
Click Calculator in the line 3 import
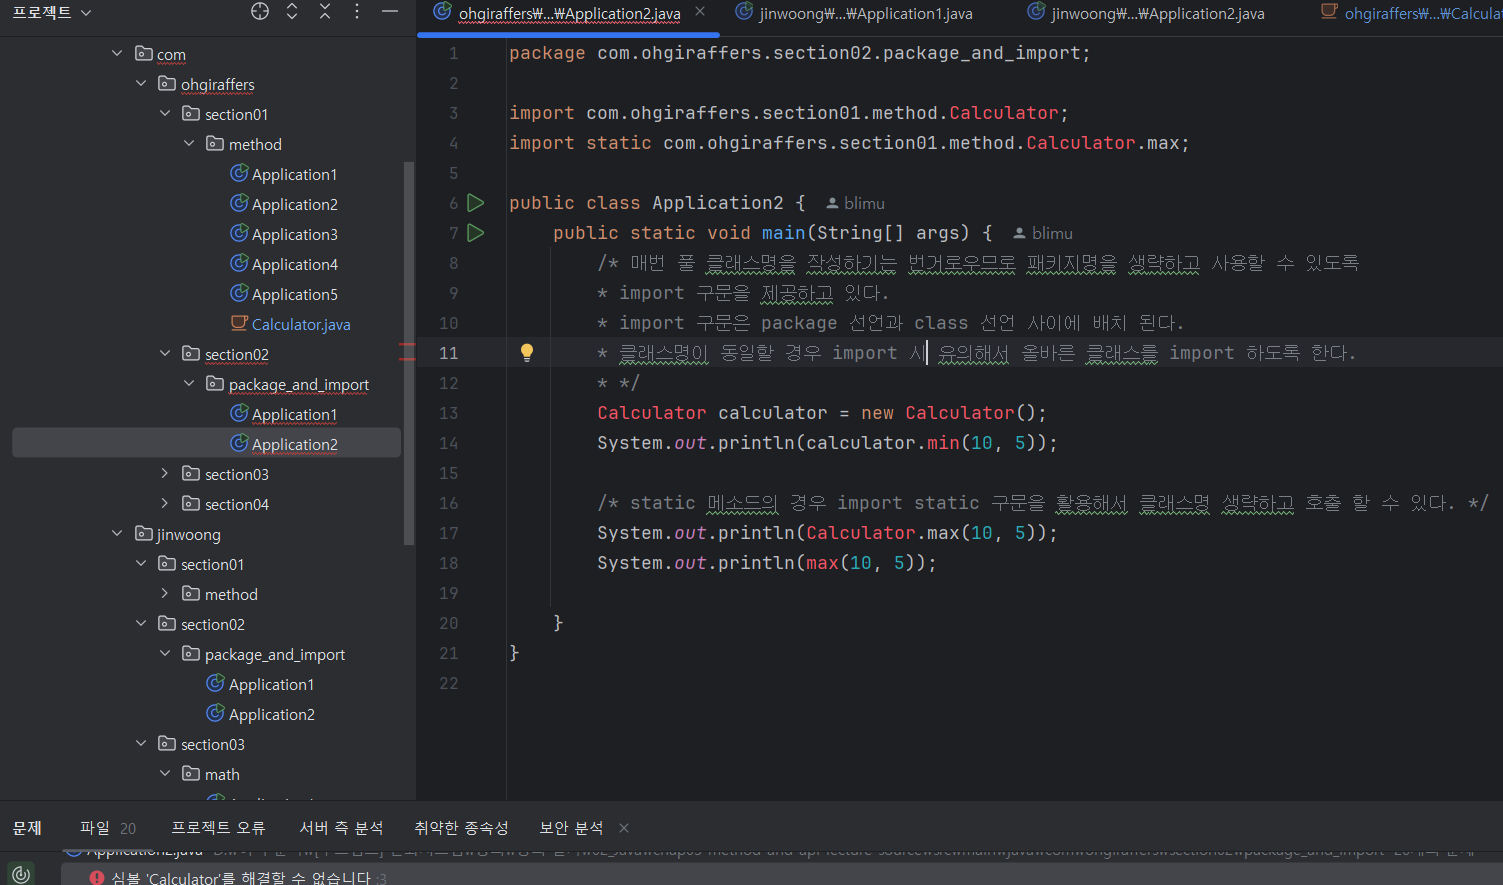pos(1004,113)
